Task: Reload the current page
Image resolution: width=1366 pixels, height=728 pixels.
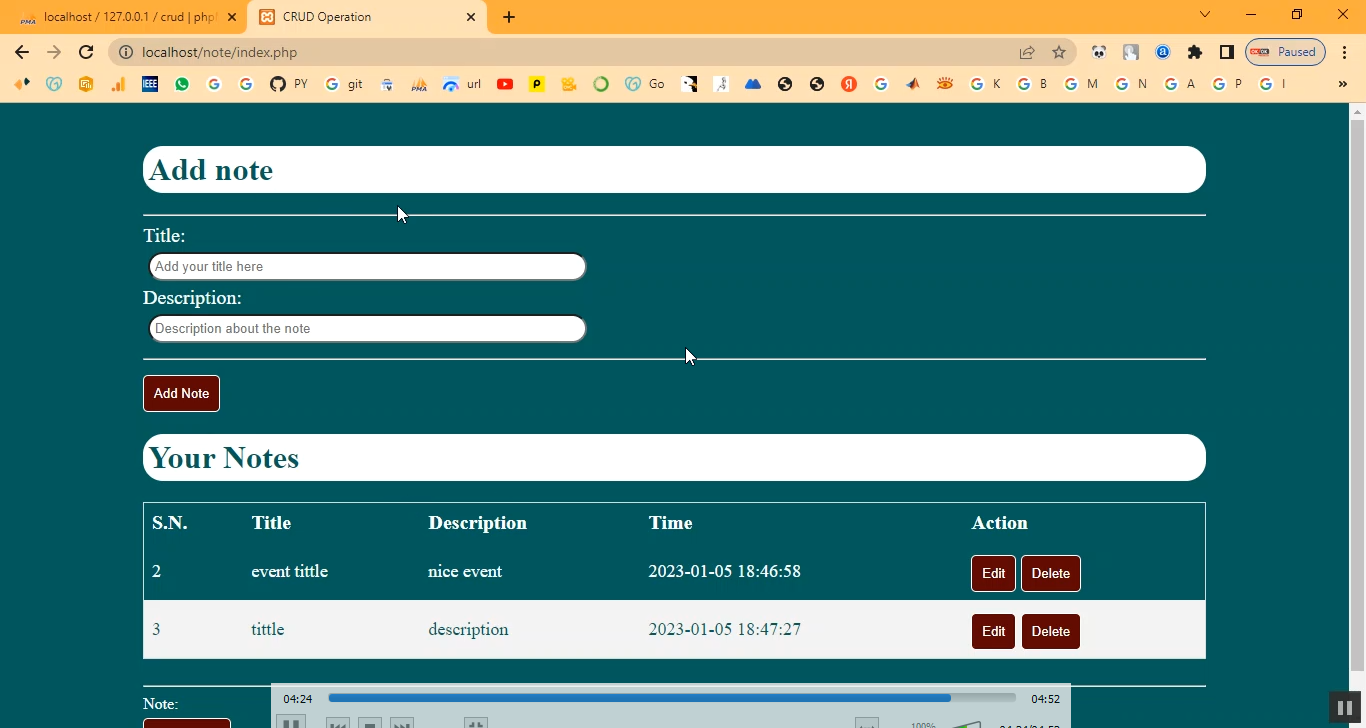Action: tap(86, 52)
